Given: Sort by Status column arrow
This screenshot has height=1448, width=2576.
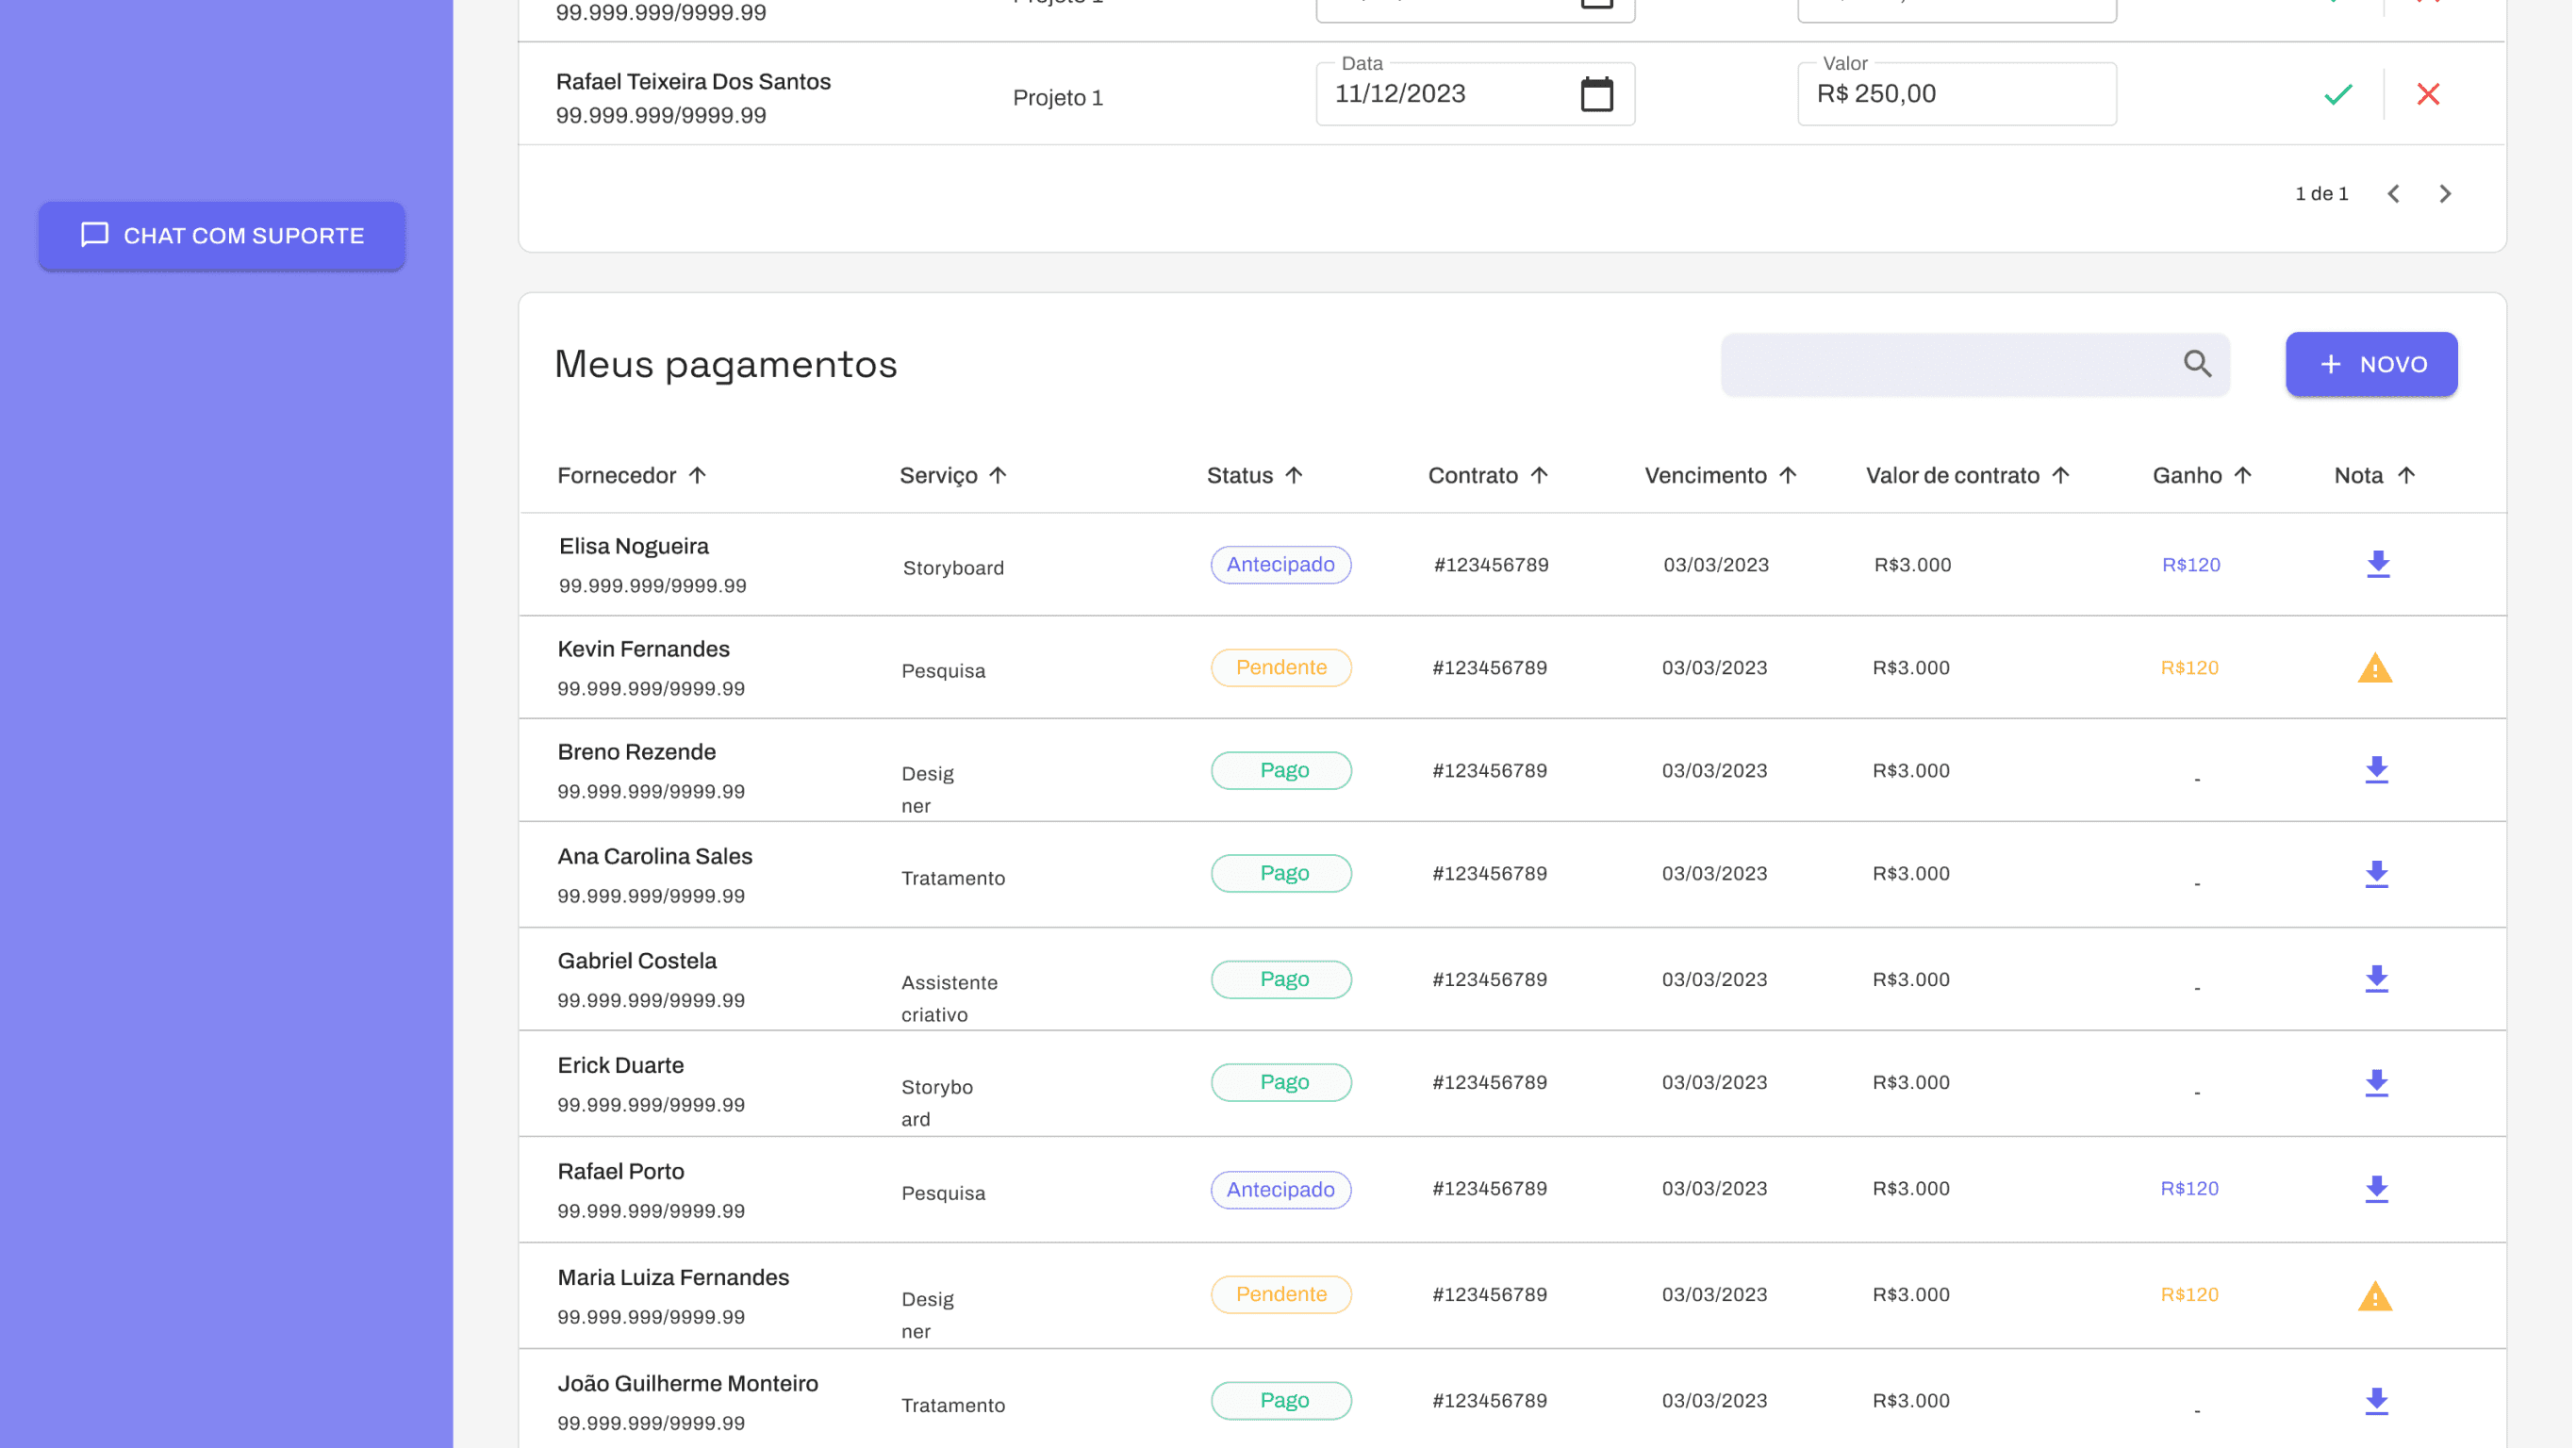Looking at the screenshot, I should 1293,475.
